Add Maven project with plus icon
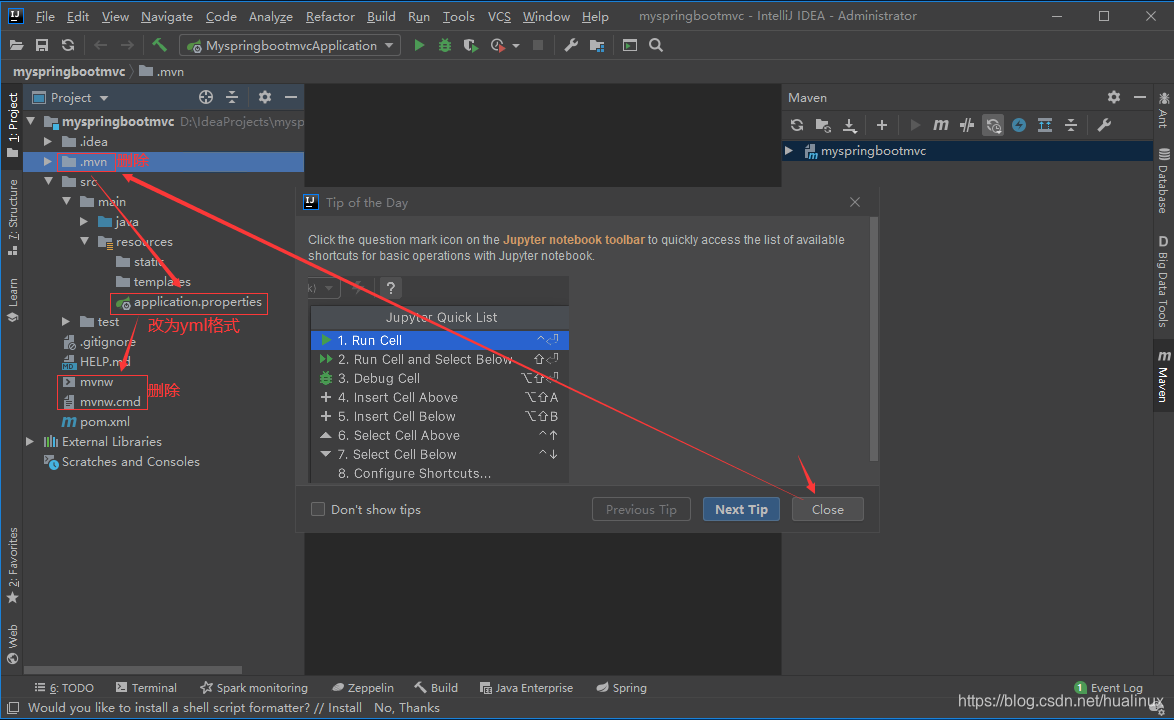The image size is (1174, 720). point(882,125)
